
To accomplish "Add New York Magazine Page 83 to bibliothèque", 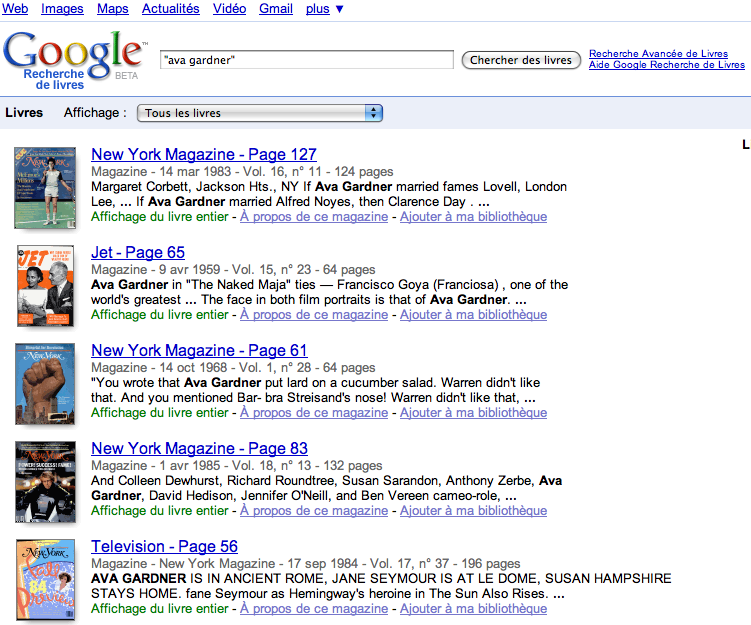I will point(474,511).
